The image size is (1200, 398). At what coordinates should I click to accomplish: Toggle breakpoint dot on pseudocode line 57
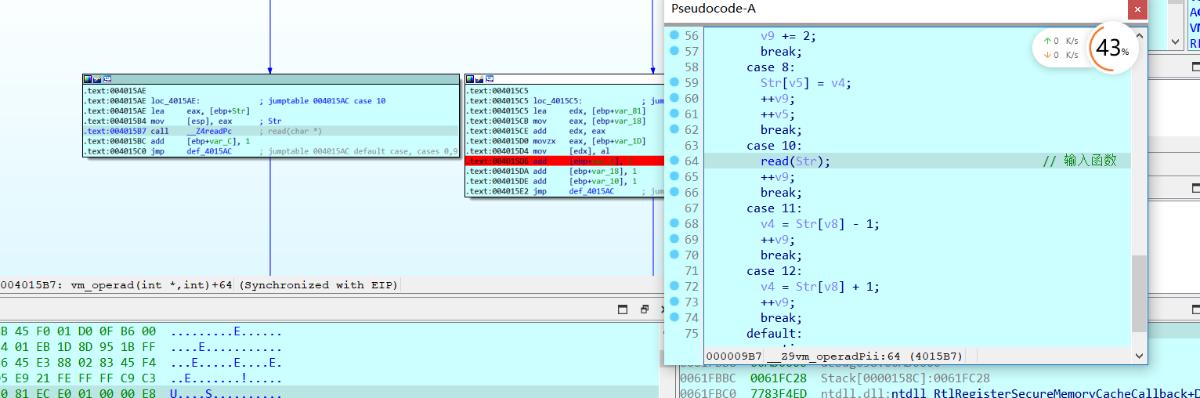pos(675,51)
